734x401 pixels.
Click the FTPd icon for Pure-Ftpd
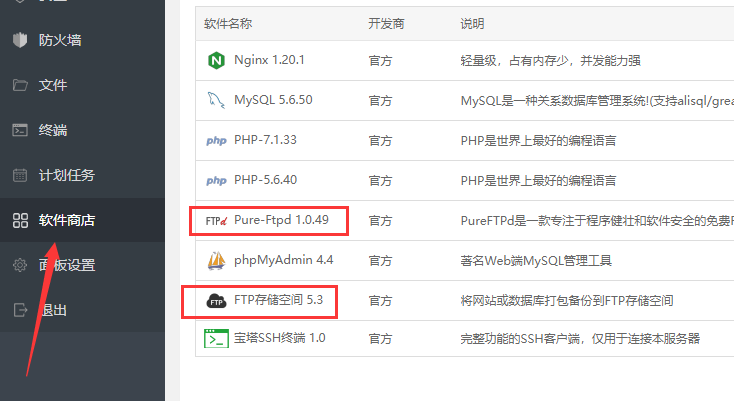216,220
